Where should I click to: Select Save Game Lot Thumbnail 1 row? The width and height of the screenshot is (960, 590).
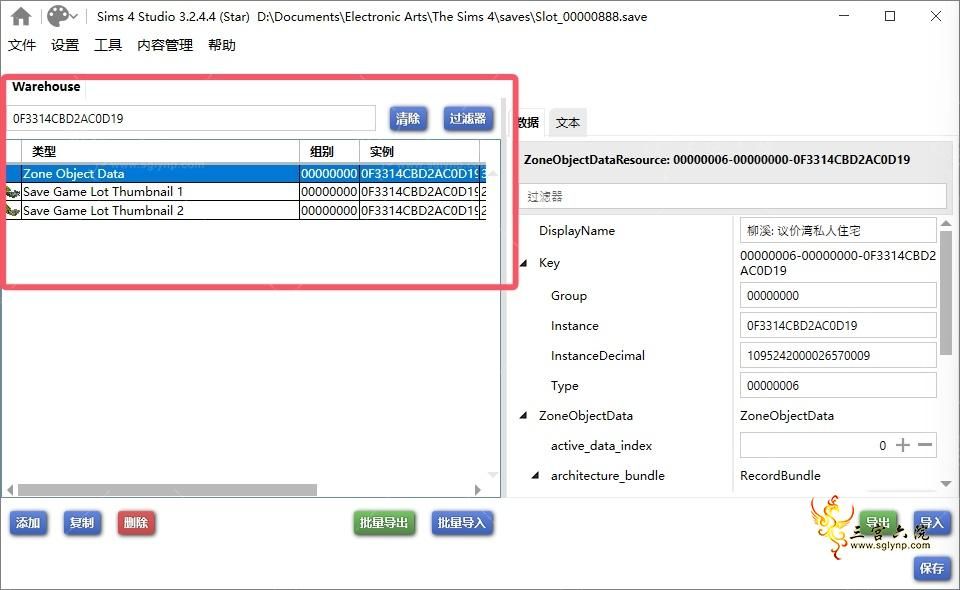pos(246,192)
